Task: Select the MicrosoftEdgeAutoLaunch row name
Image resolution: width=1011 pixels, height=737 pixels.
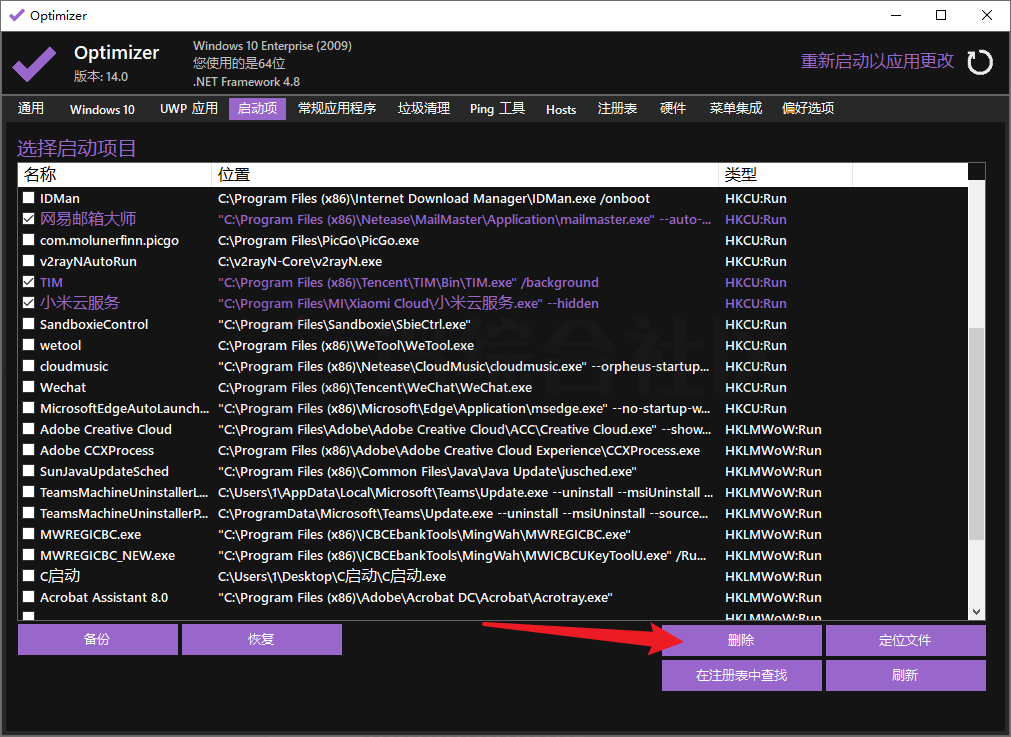Action: [124, 408]
